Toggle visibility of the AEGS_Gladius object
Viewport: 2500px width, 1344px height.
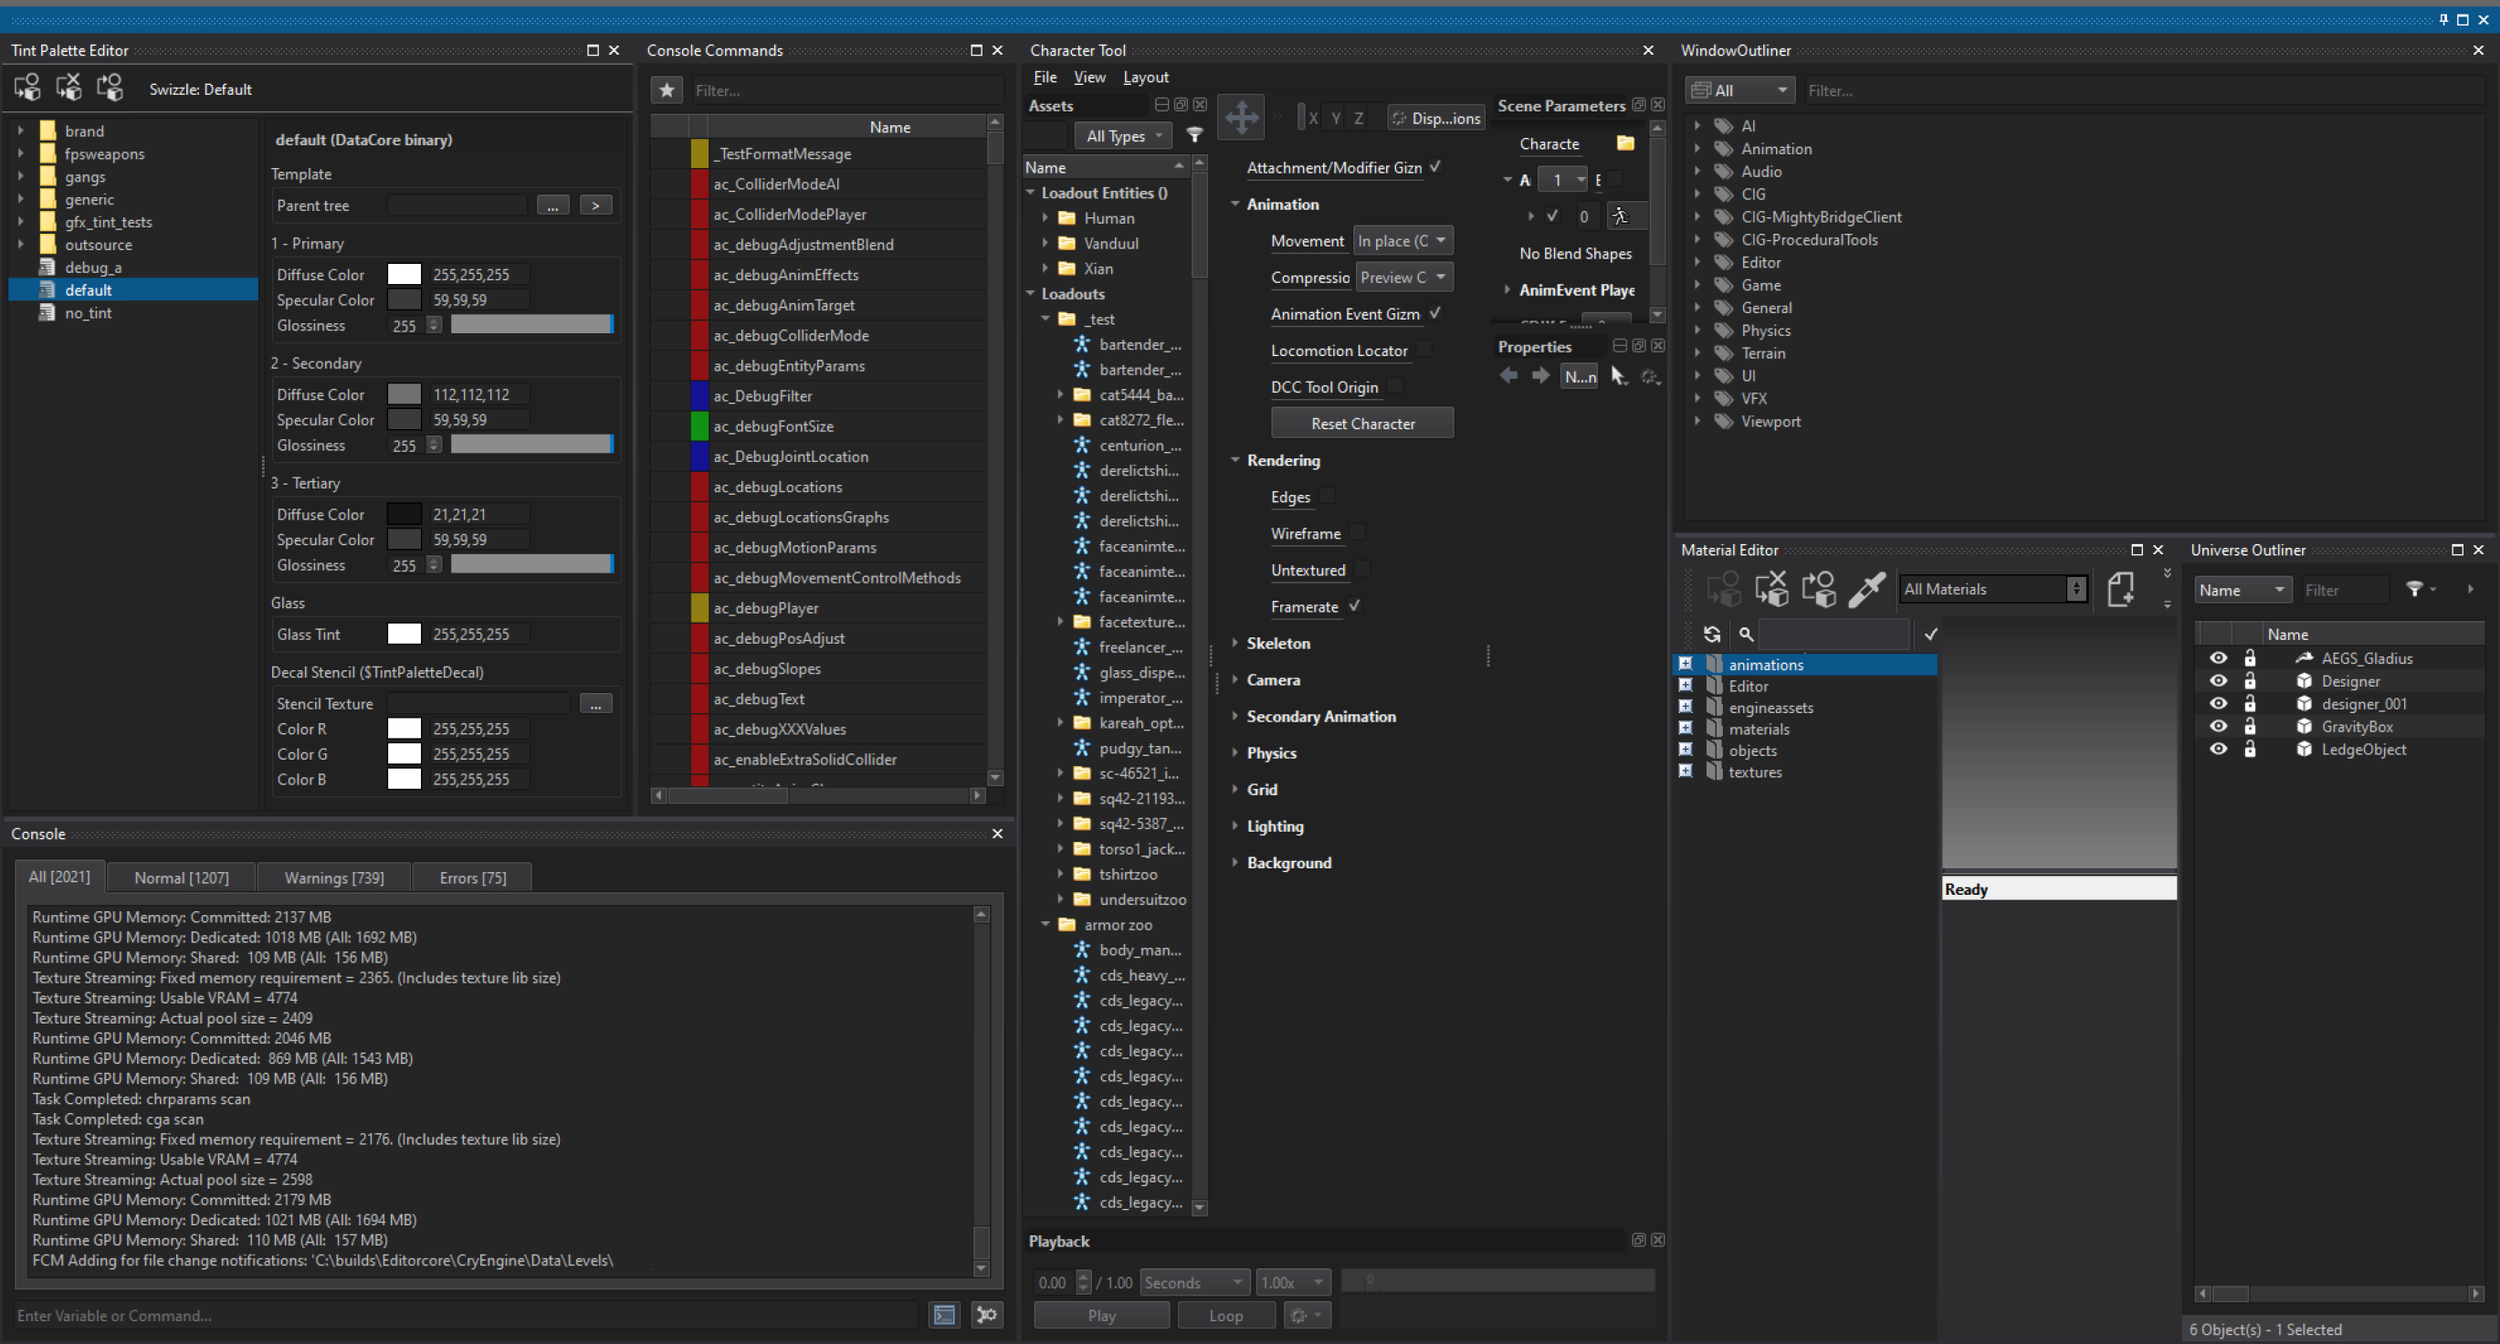[2217, 658]
